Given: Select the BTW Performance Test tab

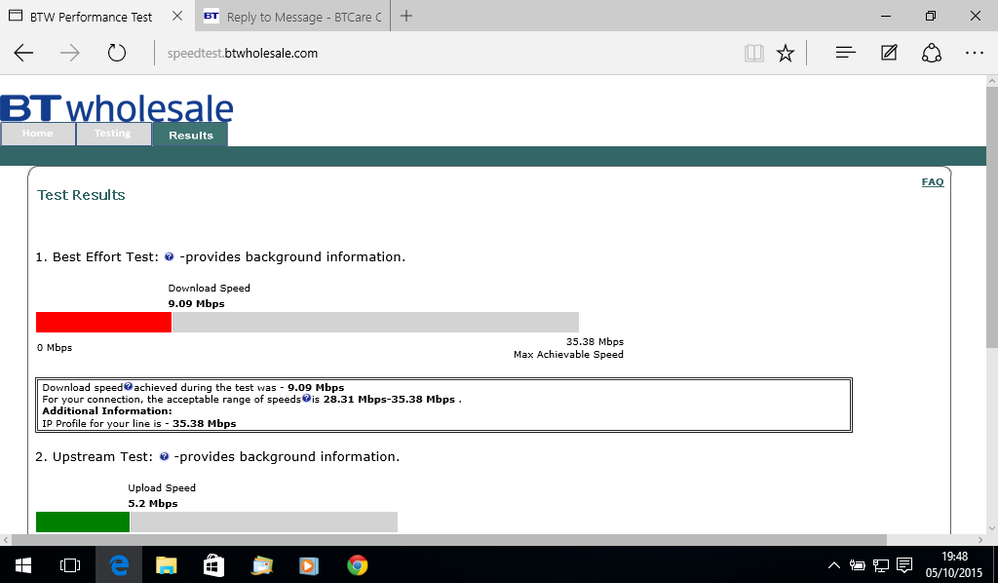Looking at the screenshot, I should click(x=90, y=17).
